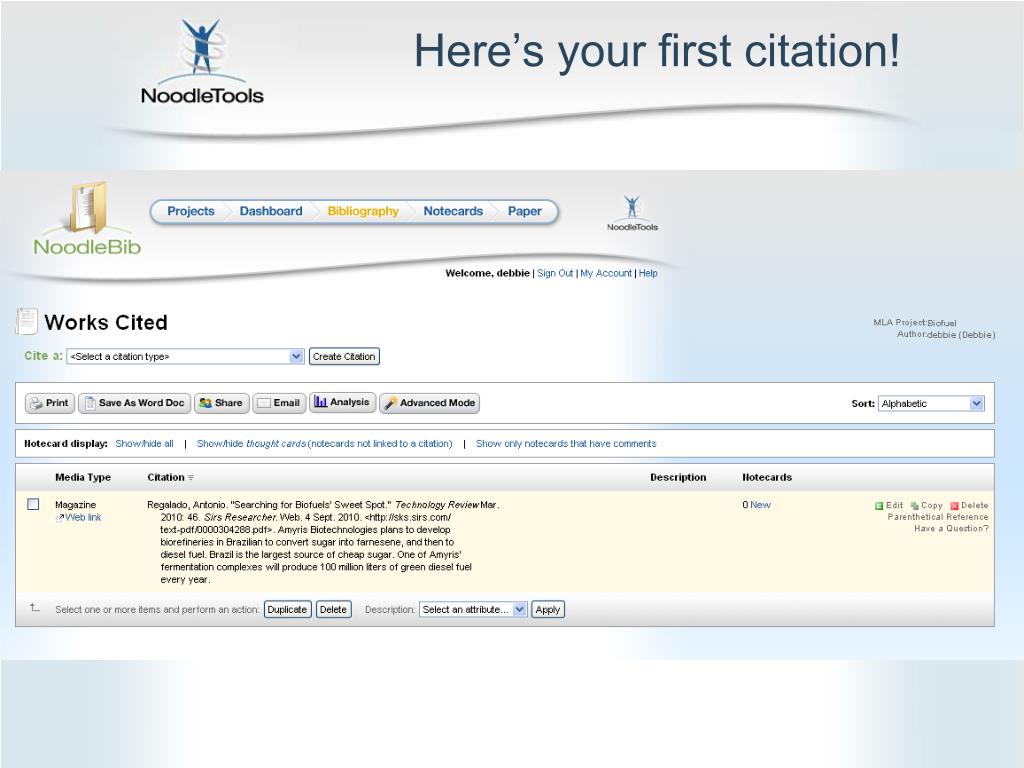The image size is (1024, 768).
Task: Click the Works Cited page icon
Action: pos(27,321)
